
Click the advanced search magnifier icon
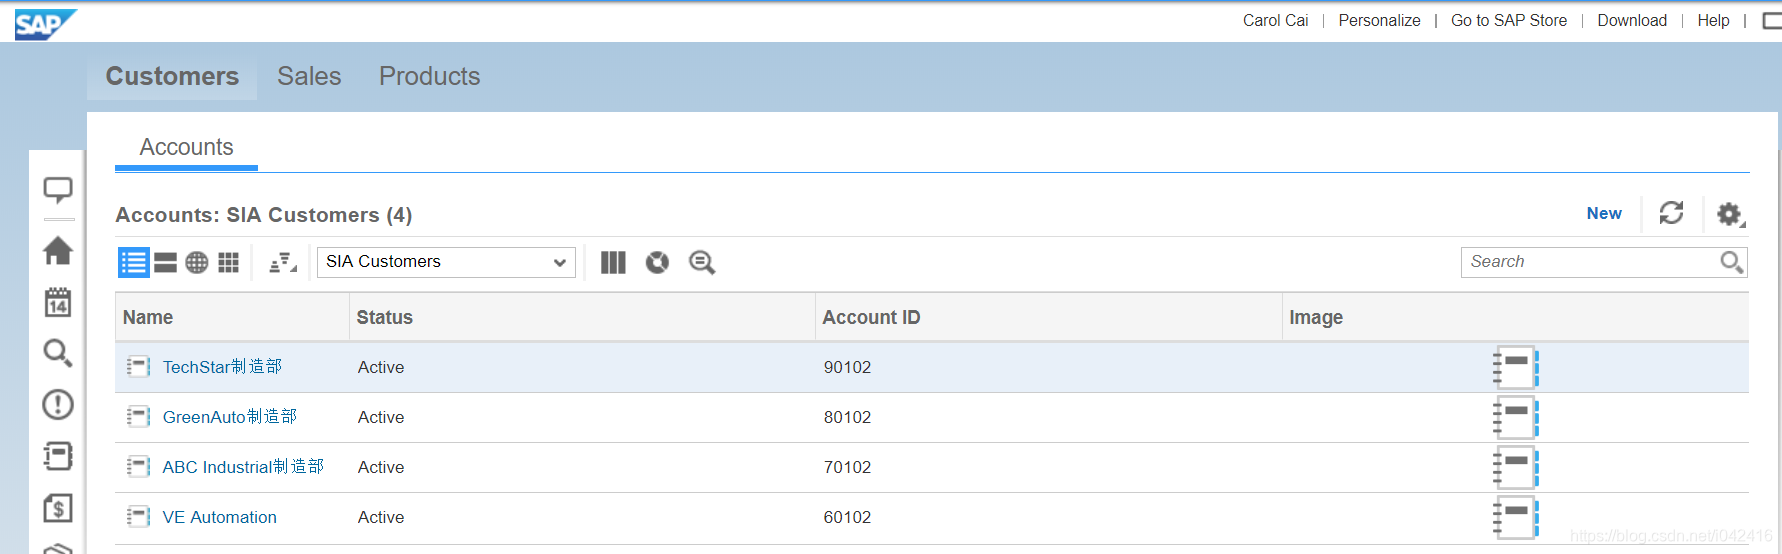click(x=702, y=262)
